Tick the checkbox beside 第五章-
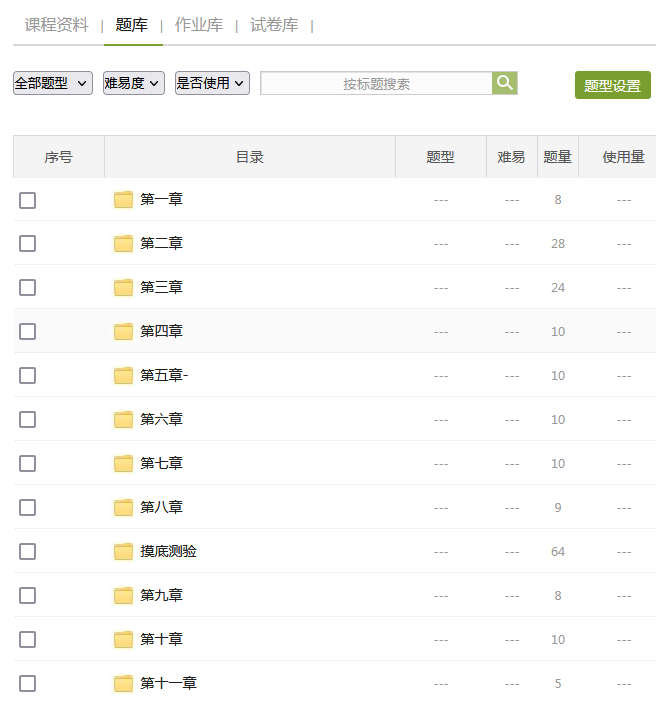Image resolution: width=656 pixels, height=701 pixels. coord(27,375)
